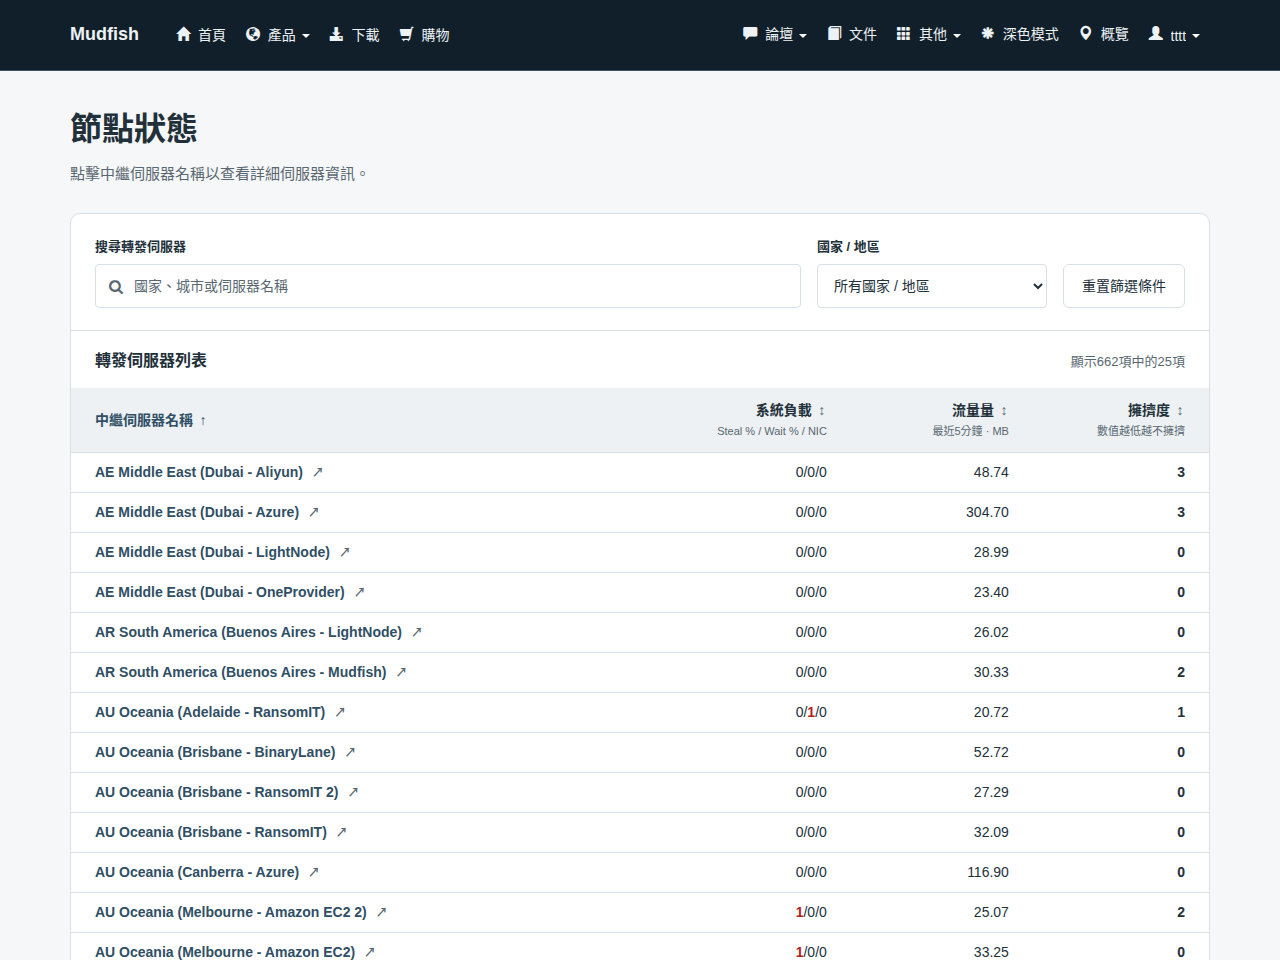Click the home icon in navbar
Viewport: 1280px width, 960px height.
[x=183, y=34]
